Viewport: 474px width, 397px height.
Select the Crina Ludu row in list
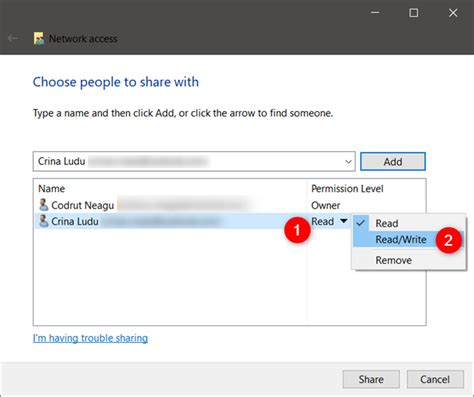pyautogui.click(x=193, y=221)
